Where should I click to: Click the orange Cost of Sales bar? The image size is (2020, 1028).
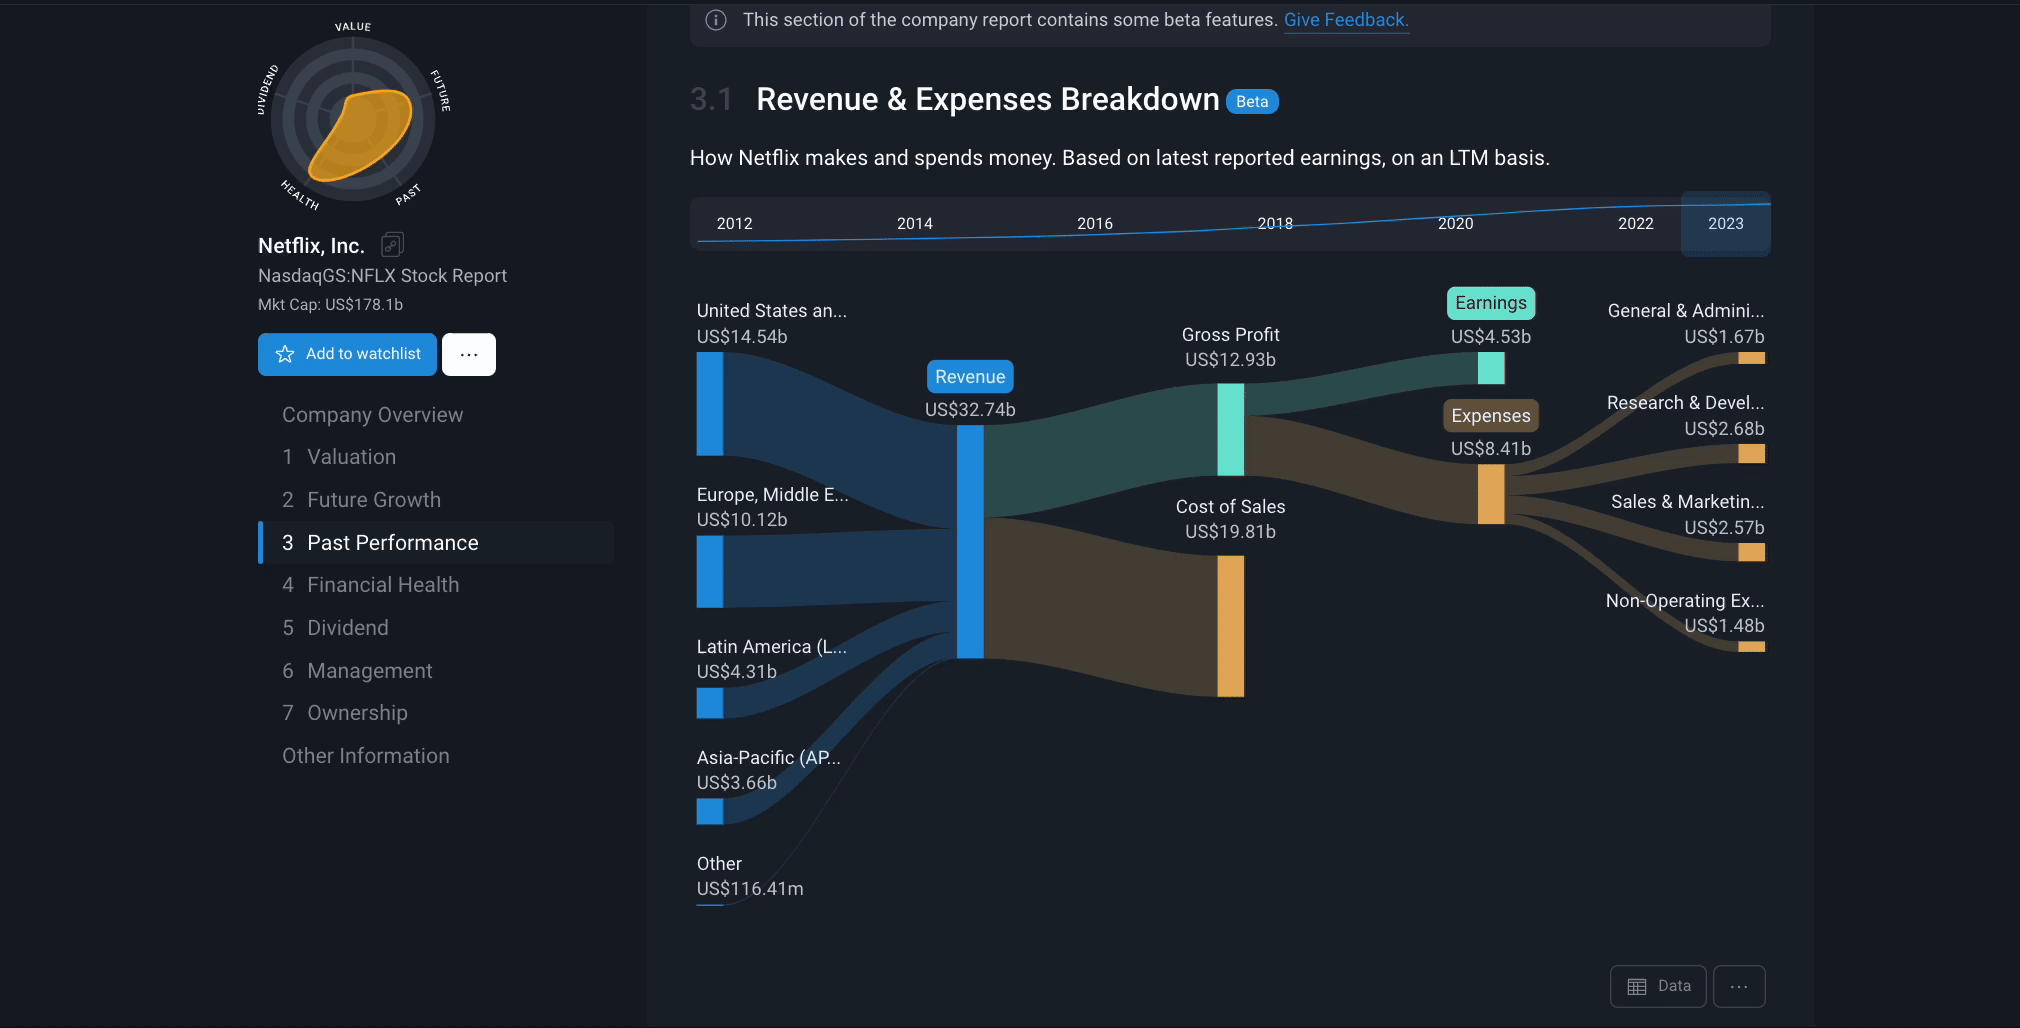pyautogui.click(x=1231, y=626)
